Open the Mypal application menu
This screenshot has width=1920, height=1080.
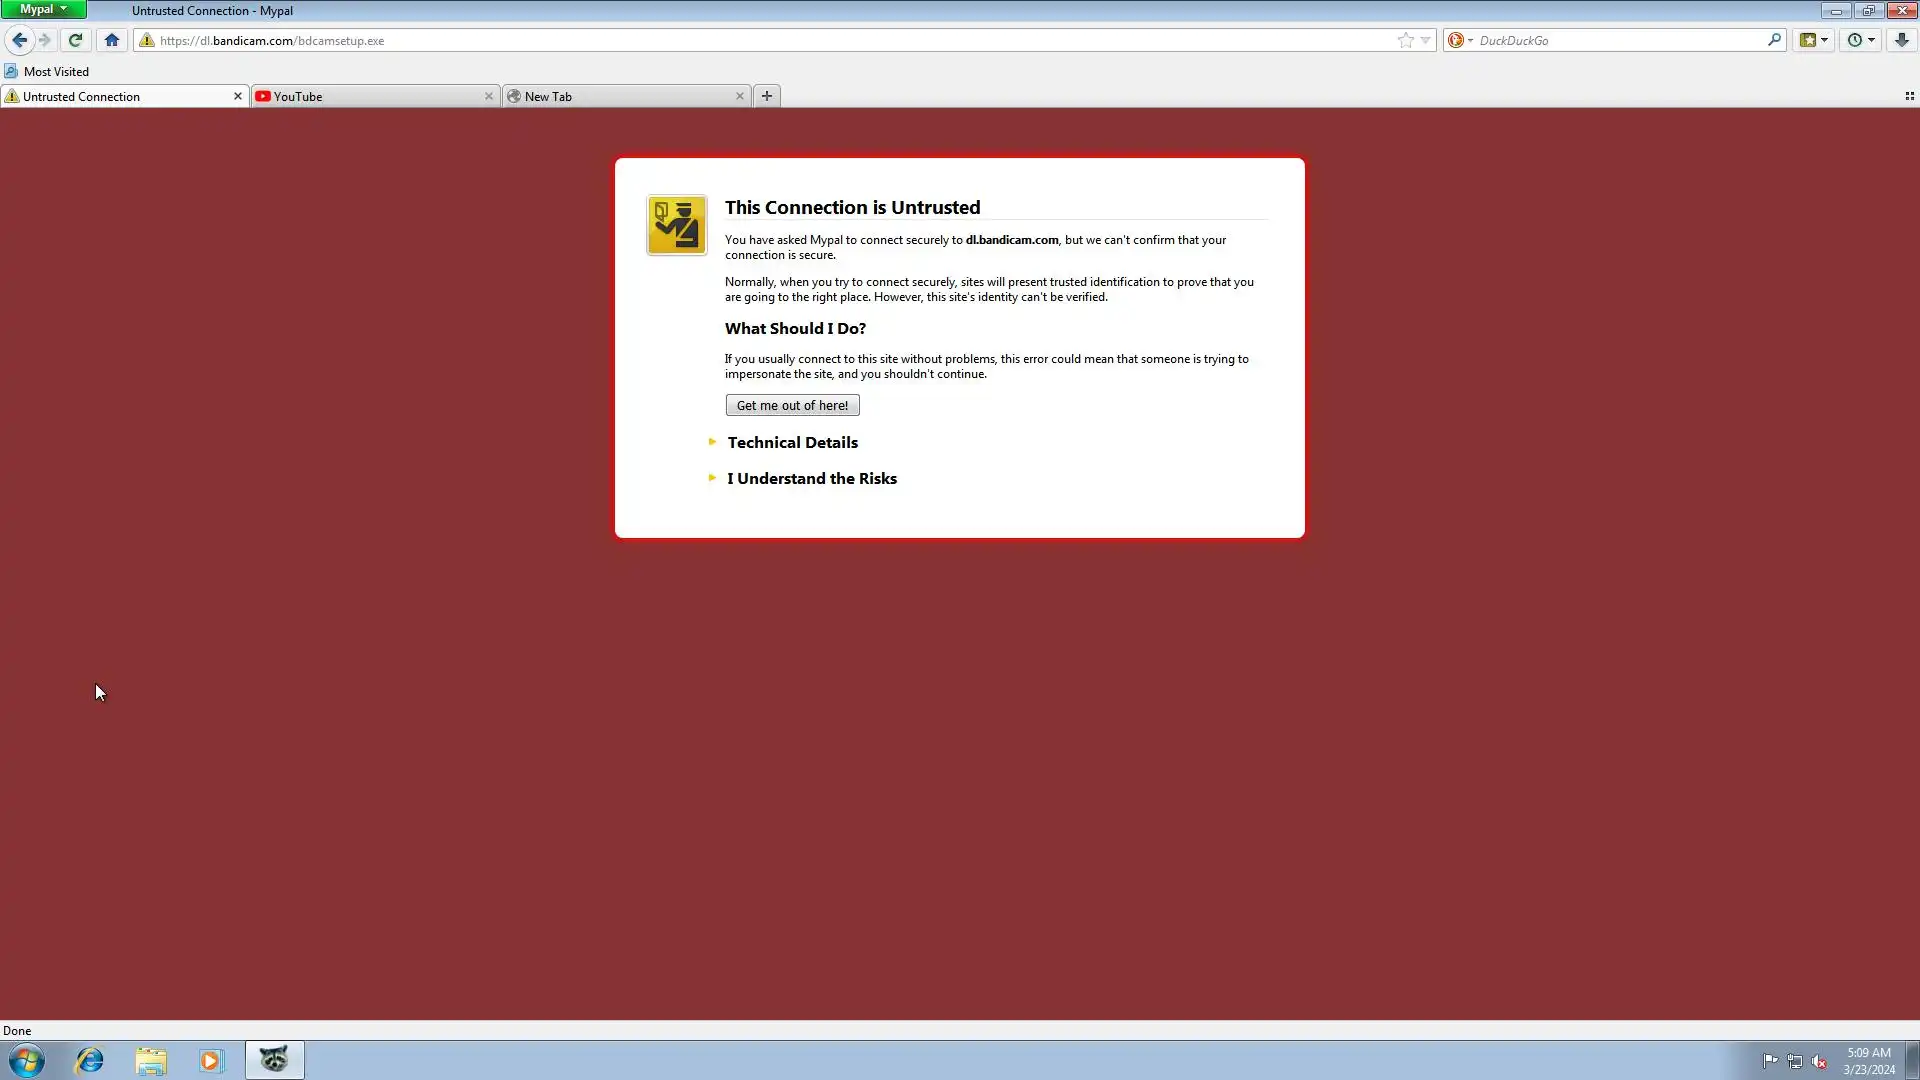tap(43, 9)
